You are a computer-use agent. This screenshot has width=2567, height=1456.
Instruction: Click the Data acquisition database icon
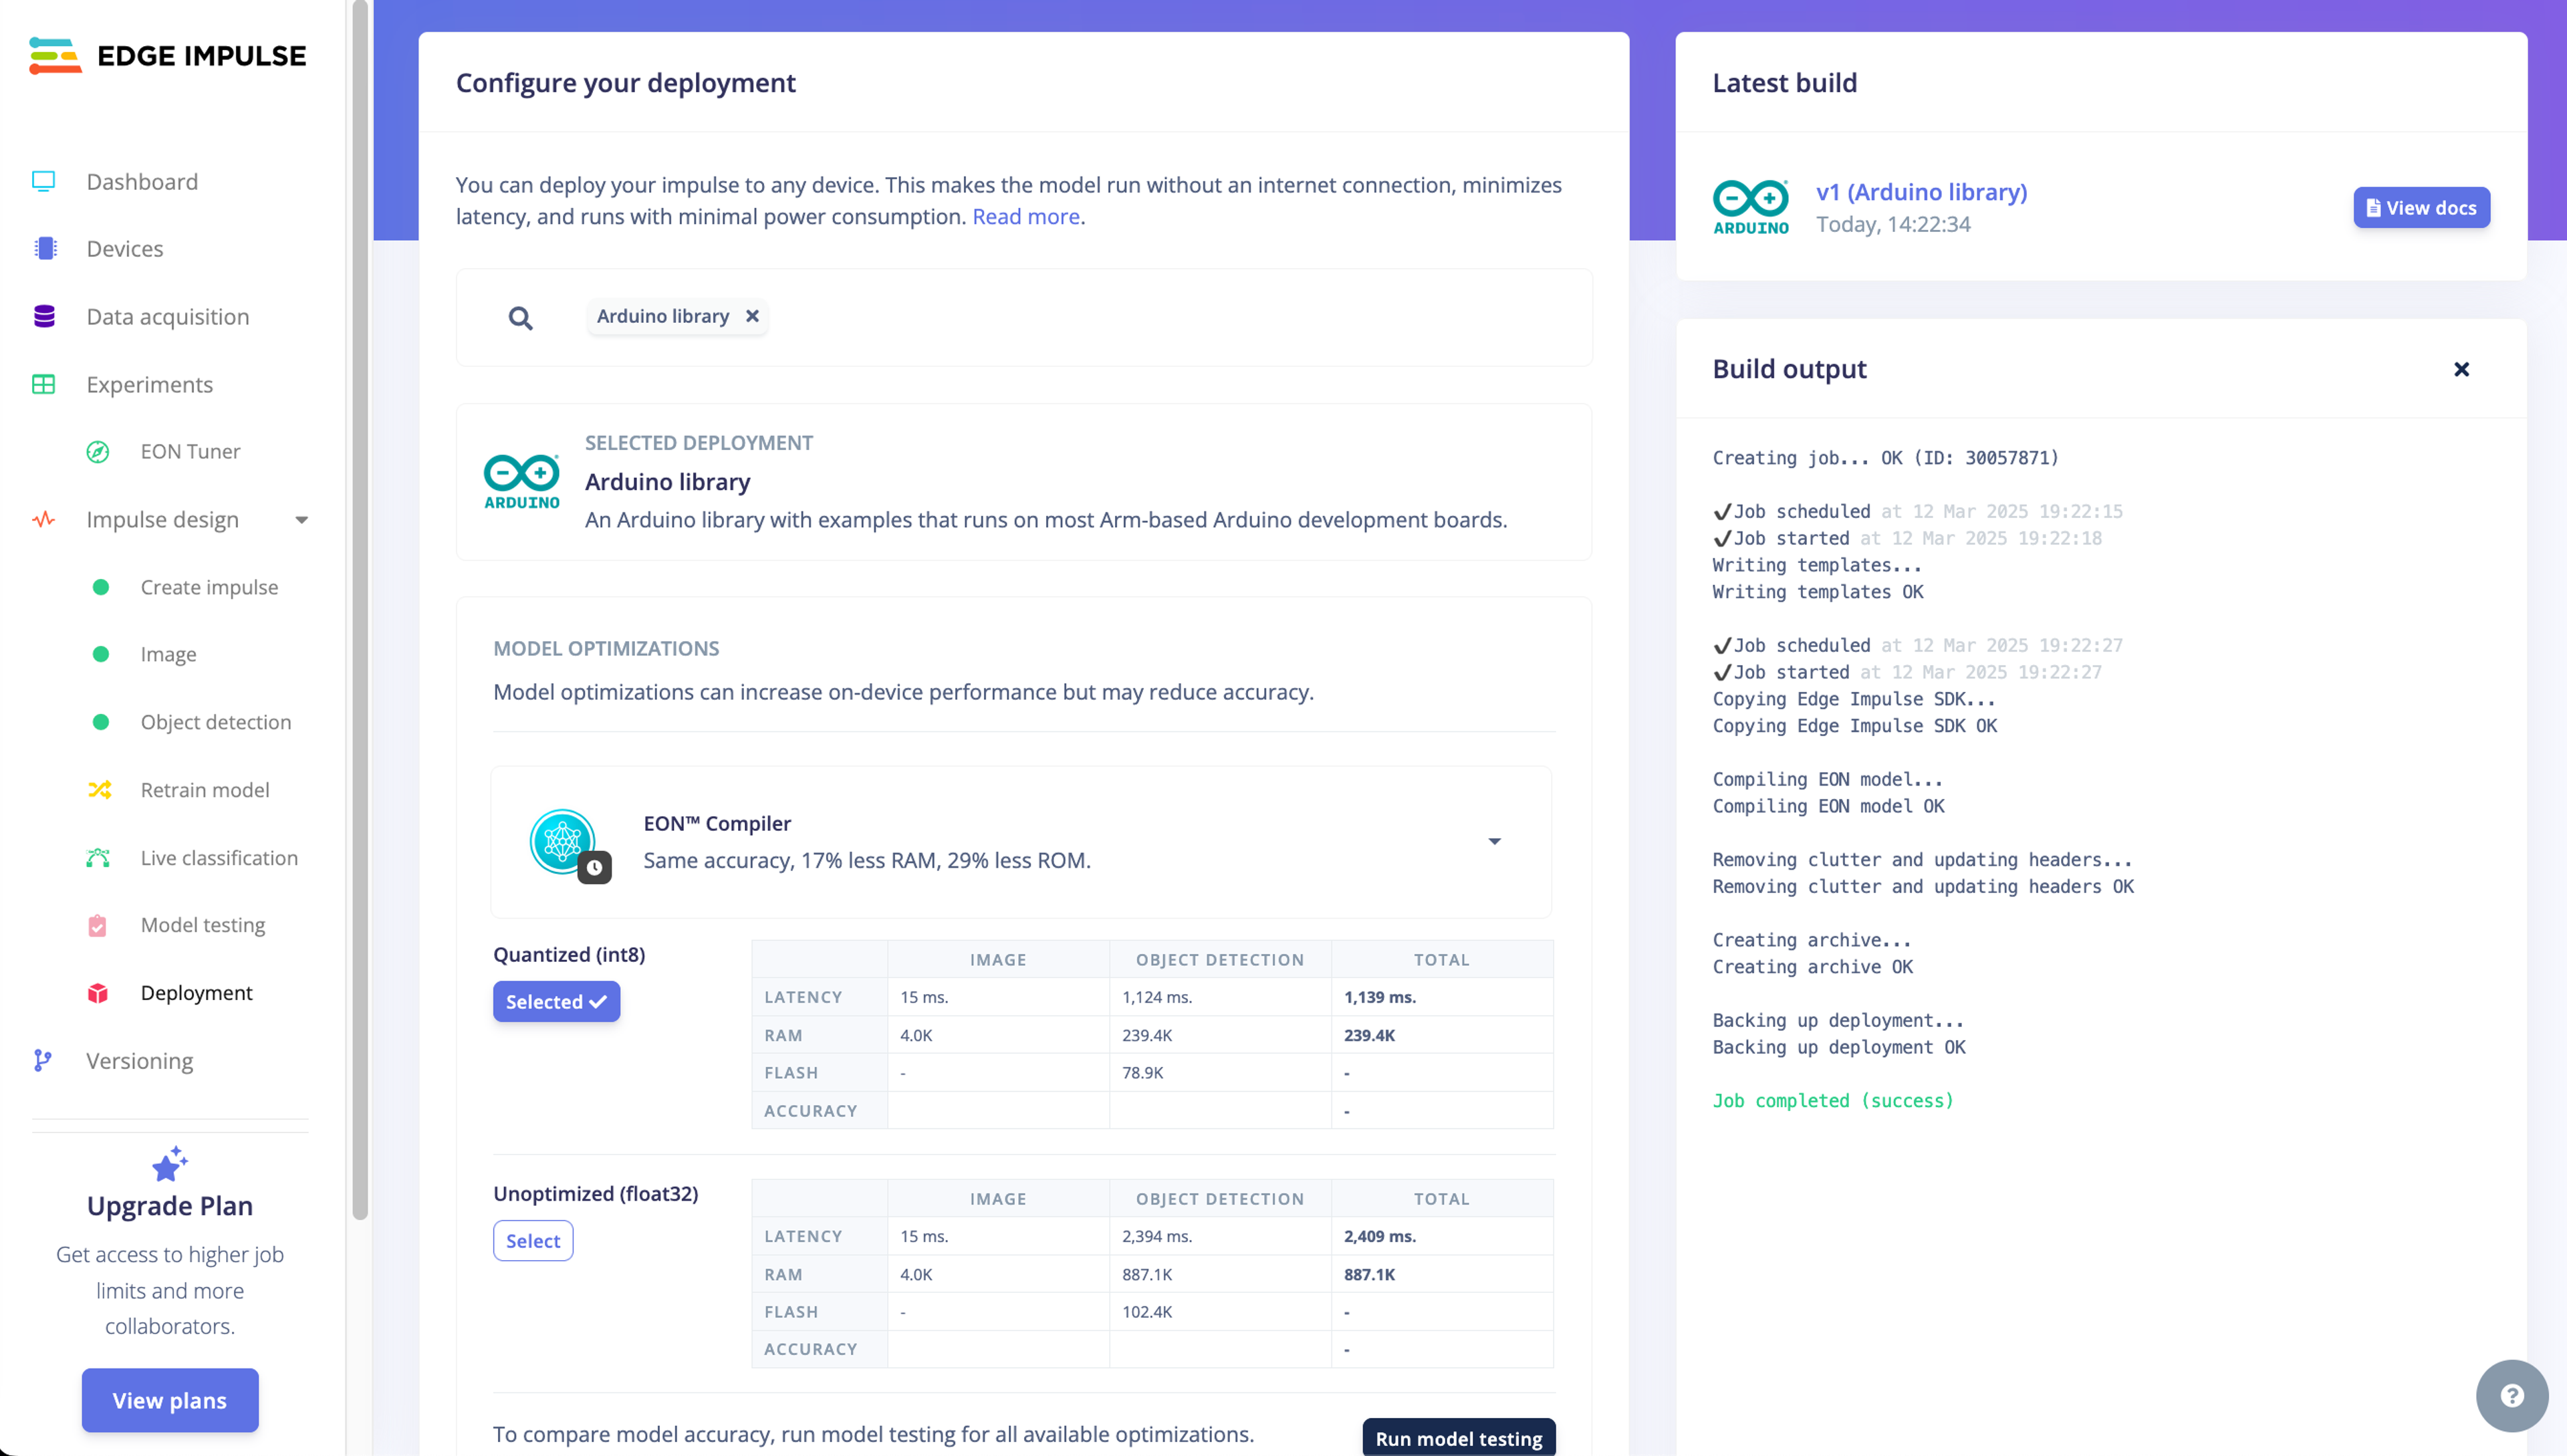point(44,316)
